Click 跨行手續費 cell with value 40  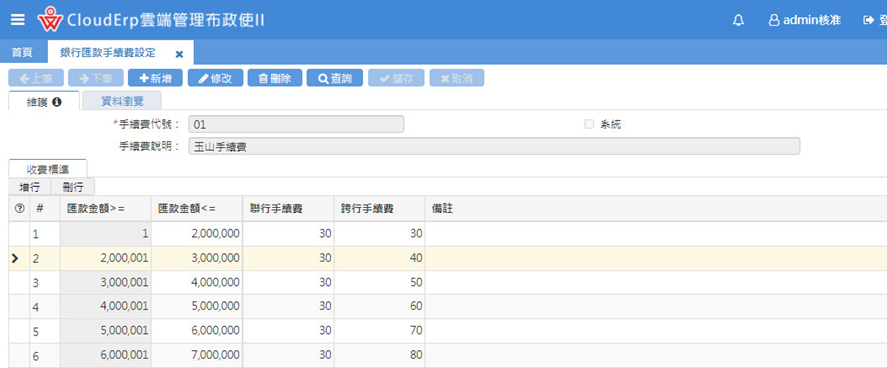coord(380,258)
